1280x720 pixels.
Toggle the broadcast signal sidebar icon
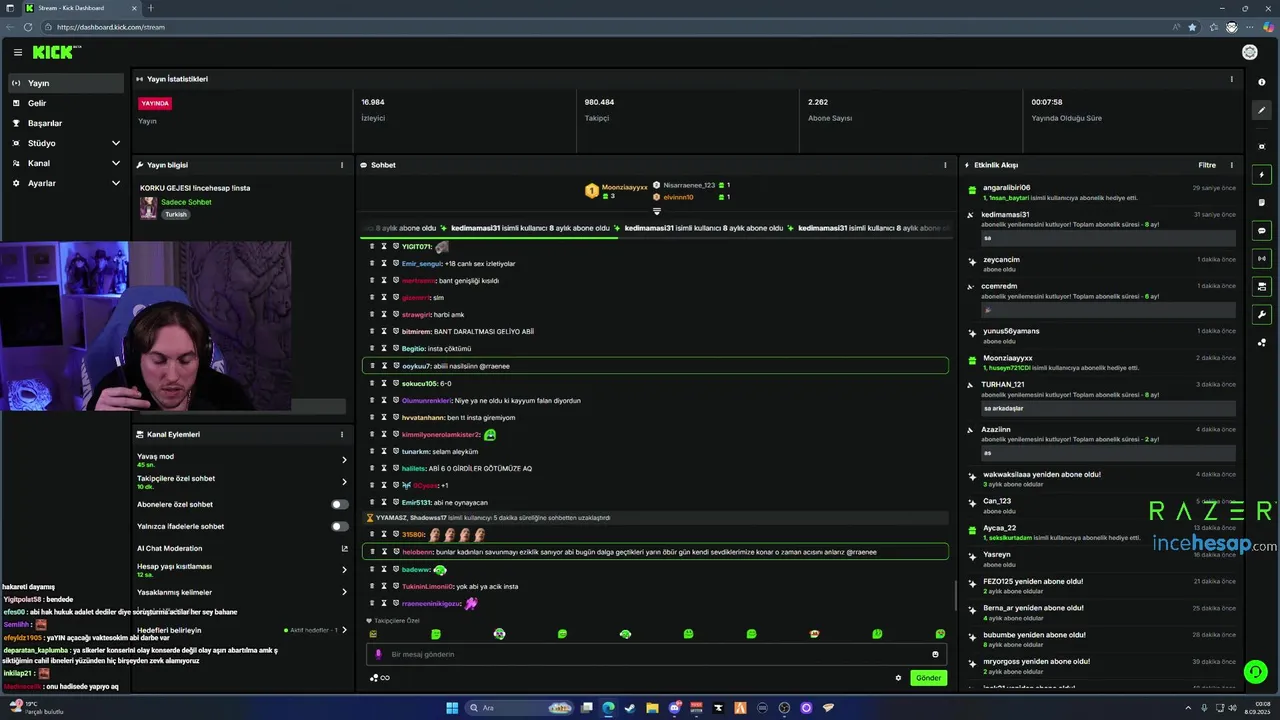[x=1262, y=258]
